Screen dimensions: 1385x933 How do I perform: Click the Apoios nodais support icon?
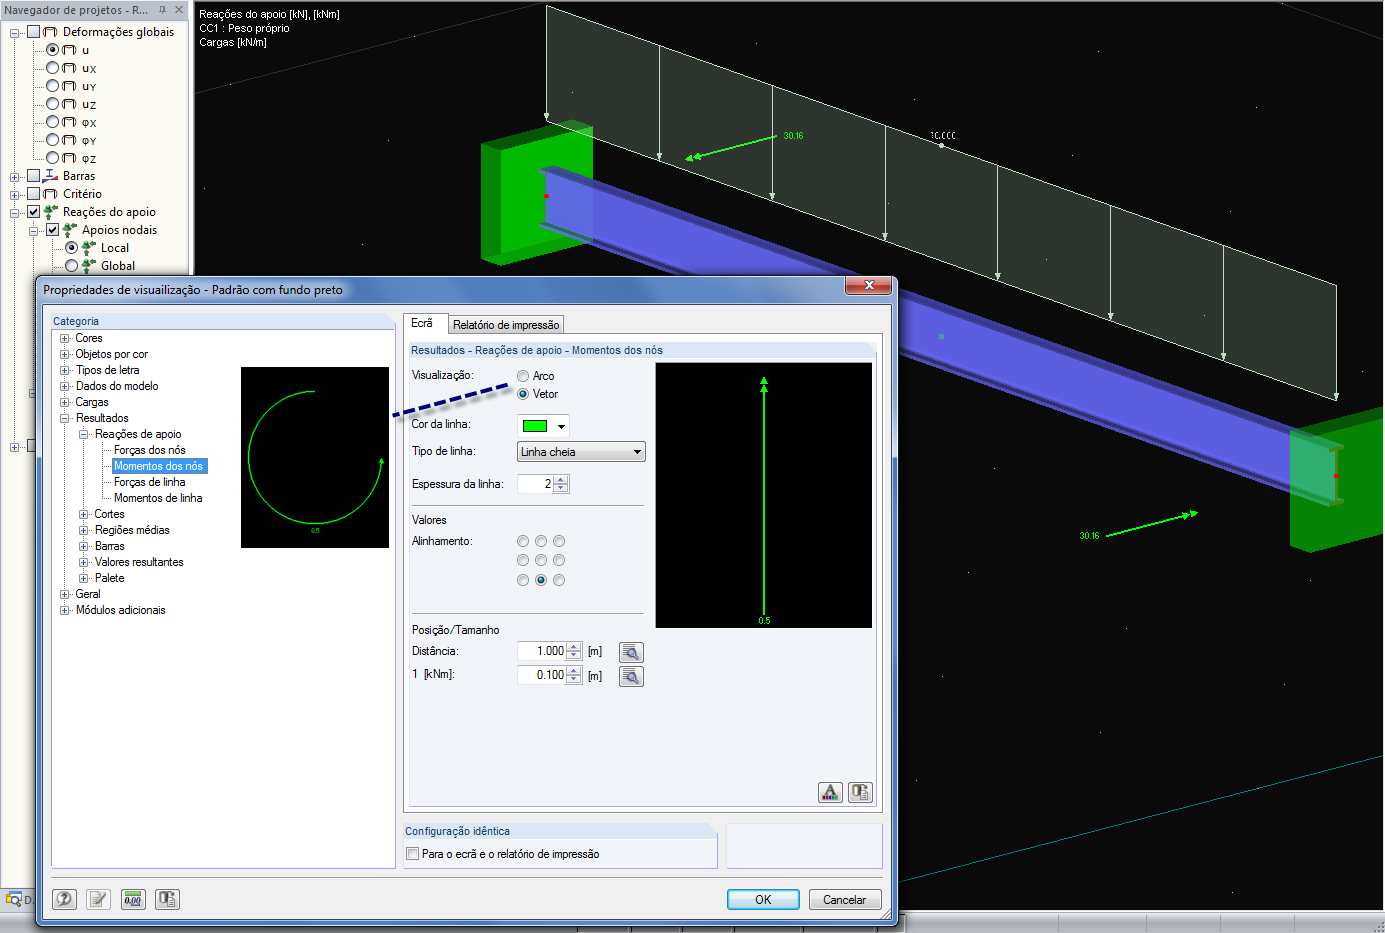click(x=70, y=230)
